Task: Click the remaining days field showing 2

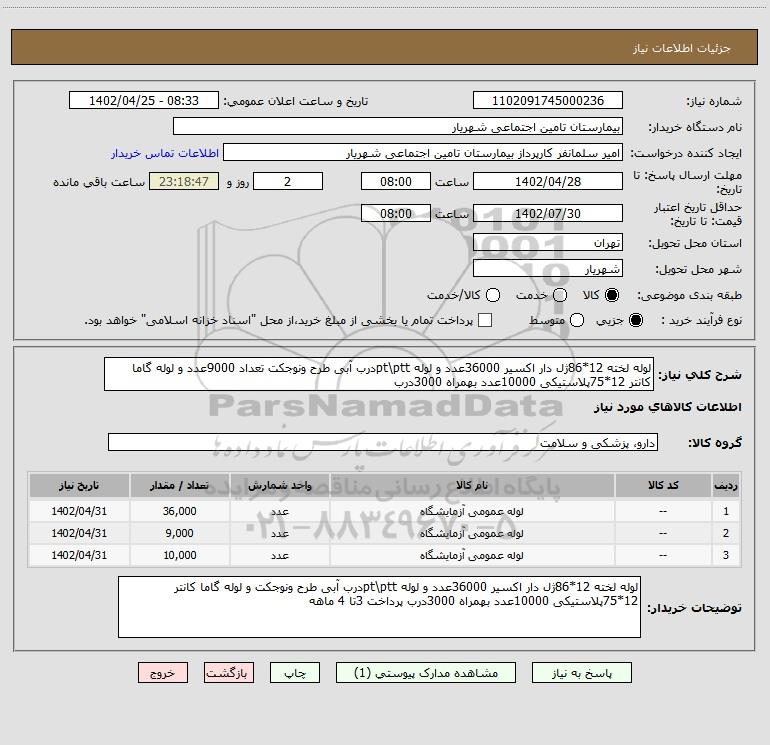Action: pyautogui.click(x=288, y=181)
